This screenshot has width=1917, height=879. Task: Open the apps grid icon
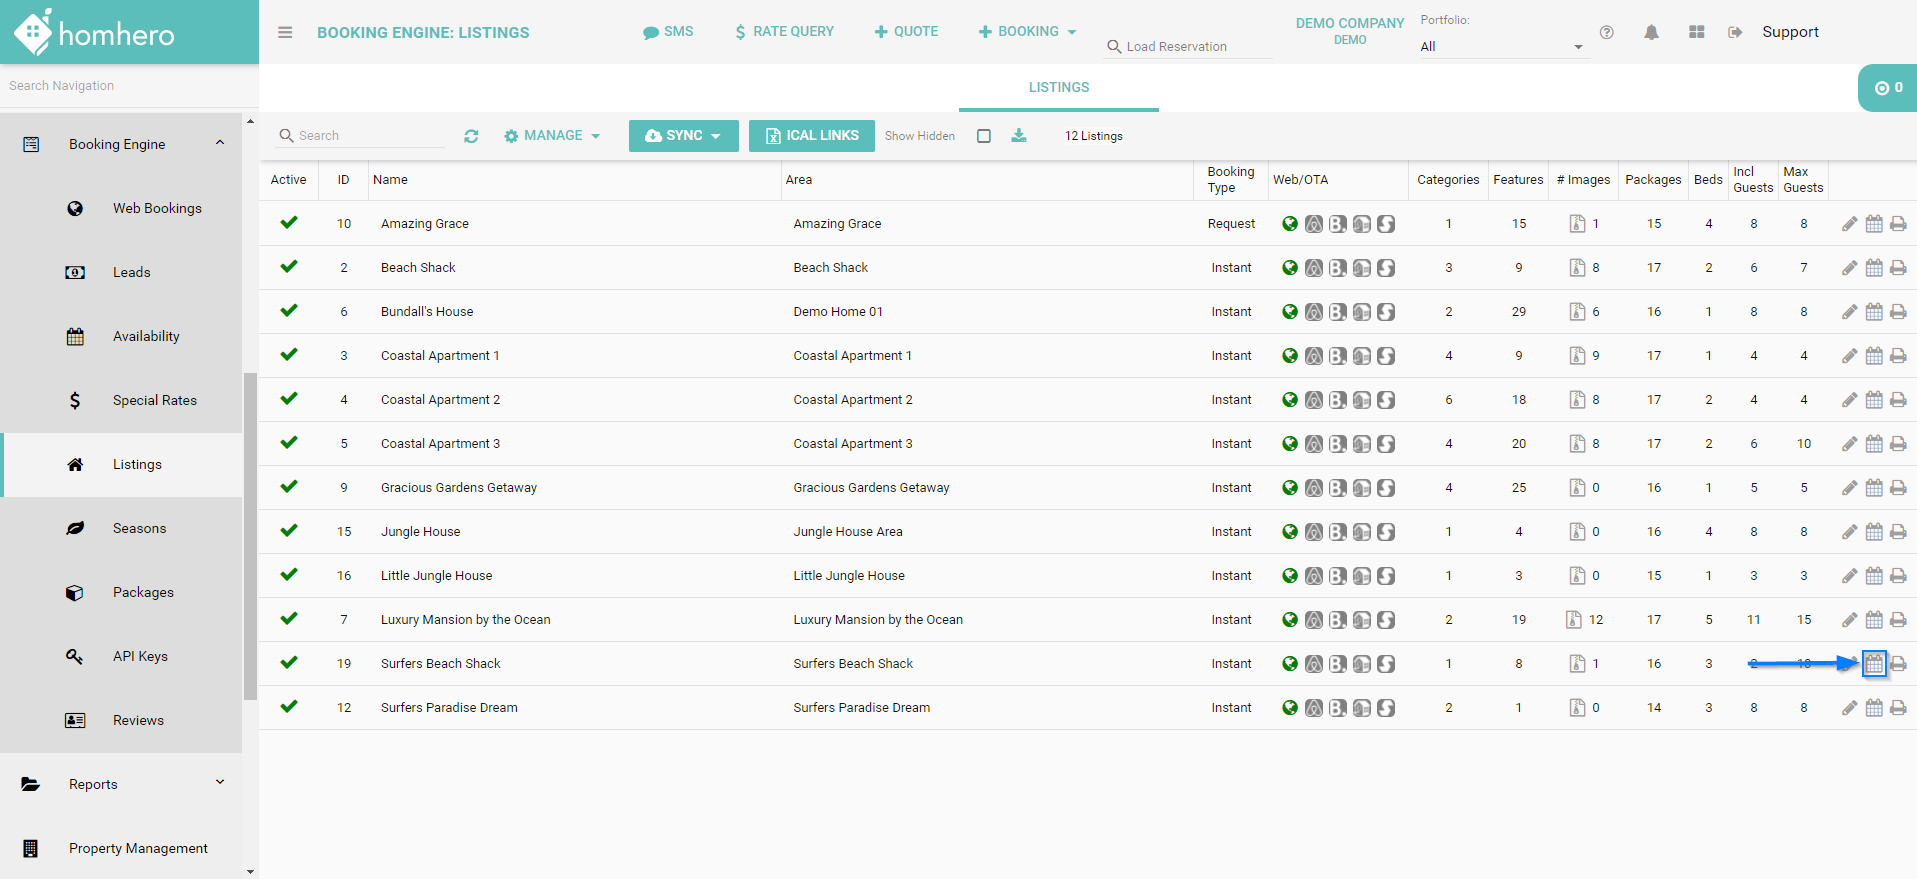(x=1696, y=32)
